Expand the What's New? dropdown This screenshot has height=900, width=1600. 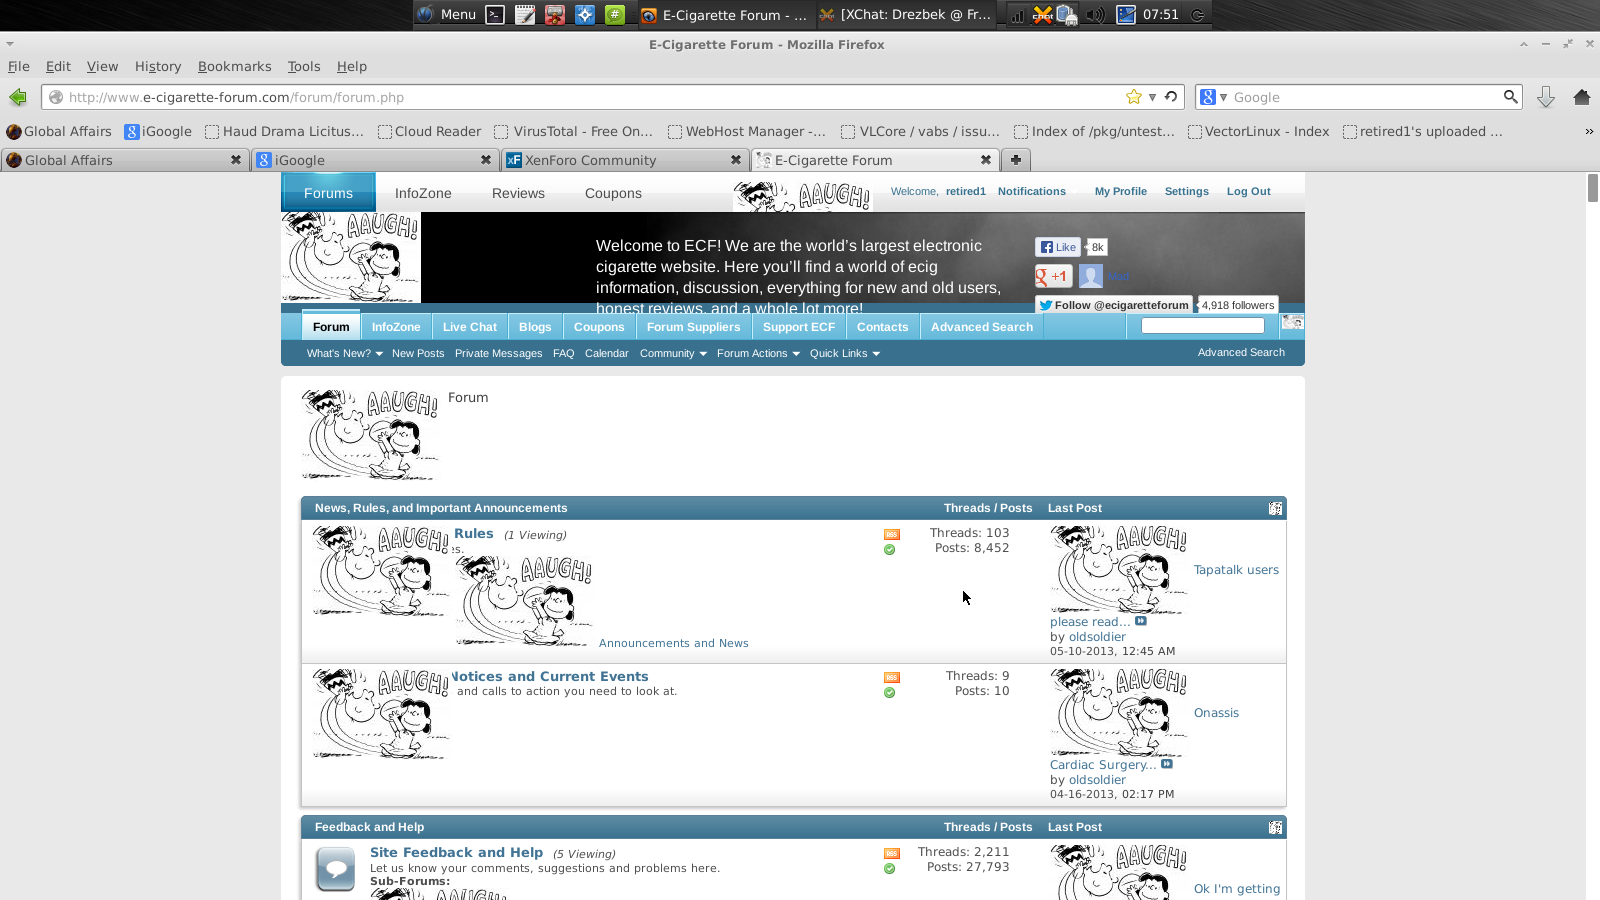tap(344, 353)
